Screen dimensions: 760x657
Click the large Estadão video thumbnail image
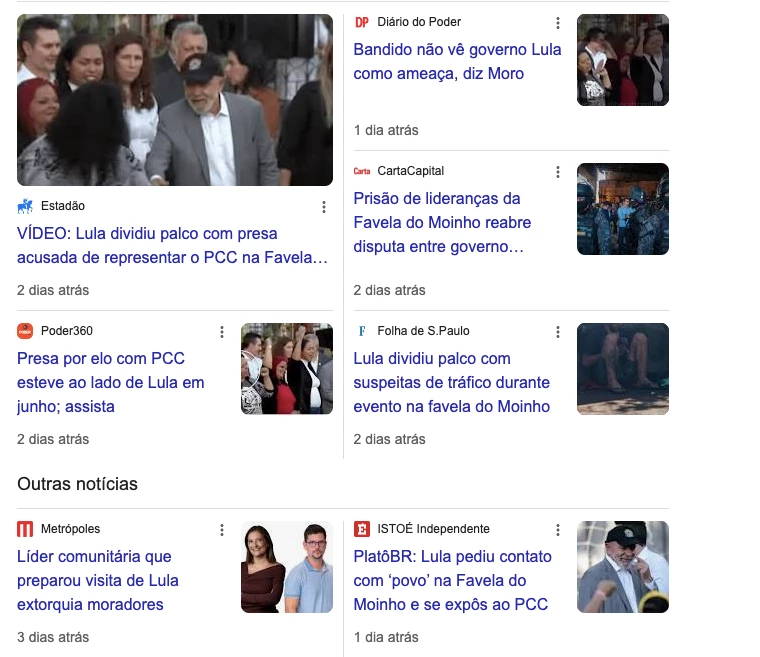(x=175, y=100)
